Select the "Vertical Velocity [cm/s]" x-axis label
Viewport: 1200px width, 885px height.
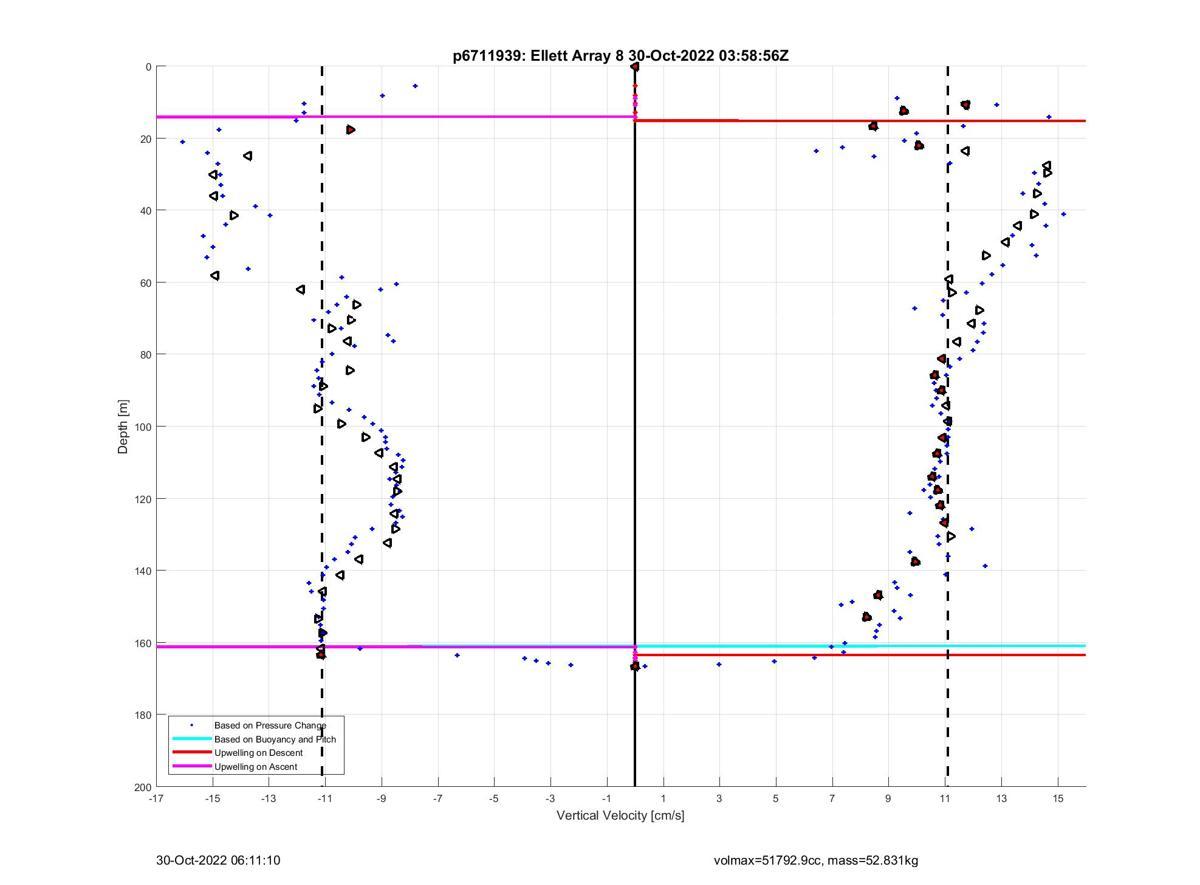coord(620,815)
